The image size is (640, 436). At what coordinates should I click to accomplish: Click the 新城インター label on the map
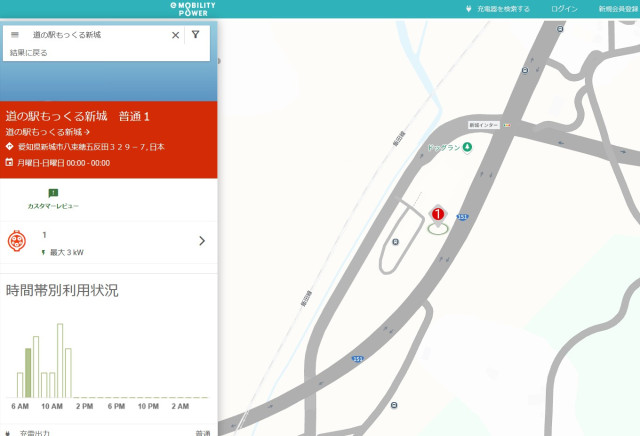tap(484, 125)
